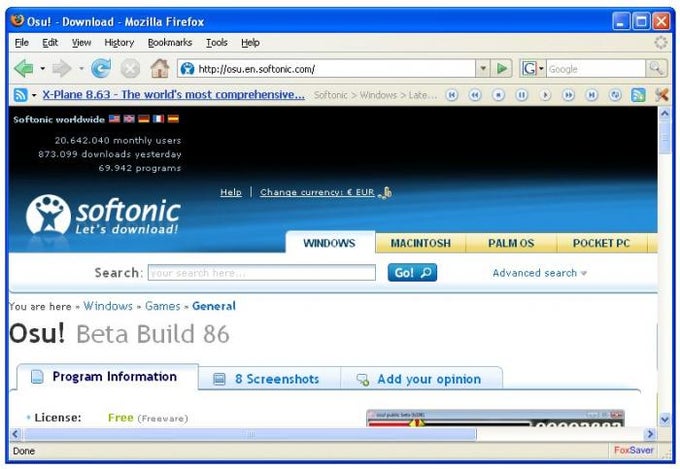Switch to the PALM OS platform tab
680x469 pixels.
tap(511, 243)
